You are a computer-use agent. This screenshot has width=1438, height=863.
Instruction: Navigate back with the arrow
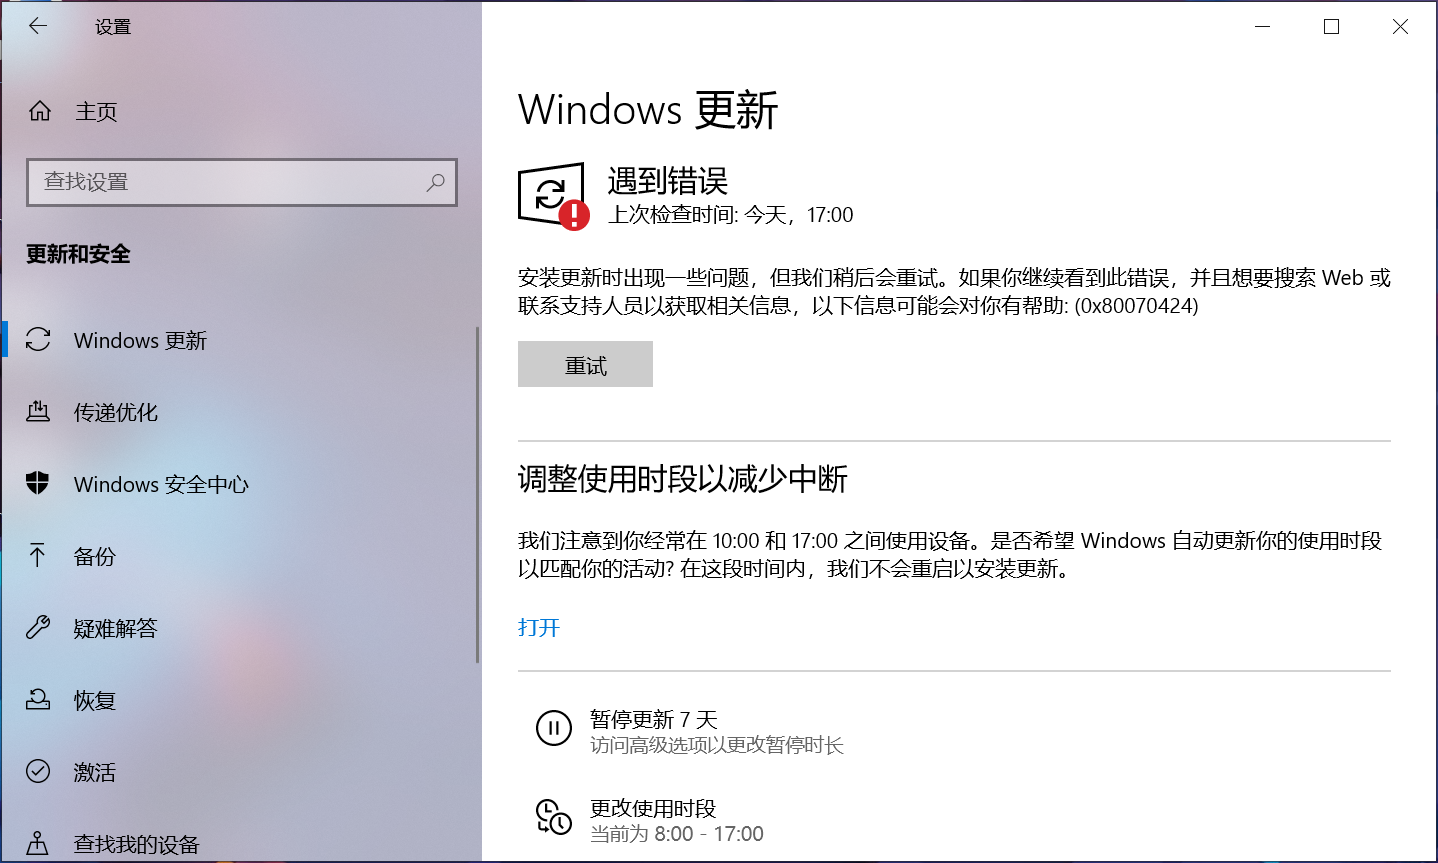(x=37, y=26)
